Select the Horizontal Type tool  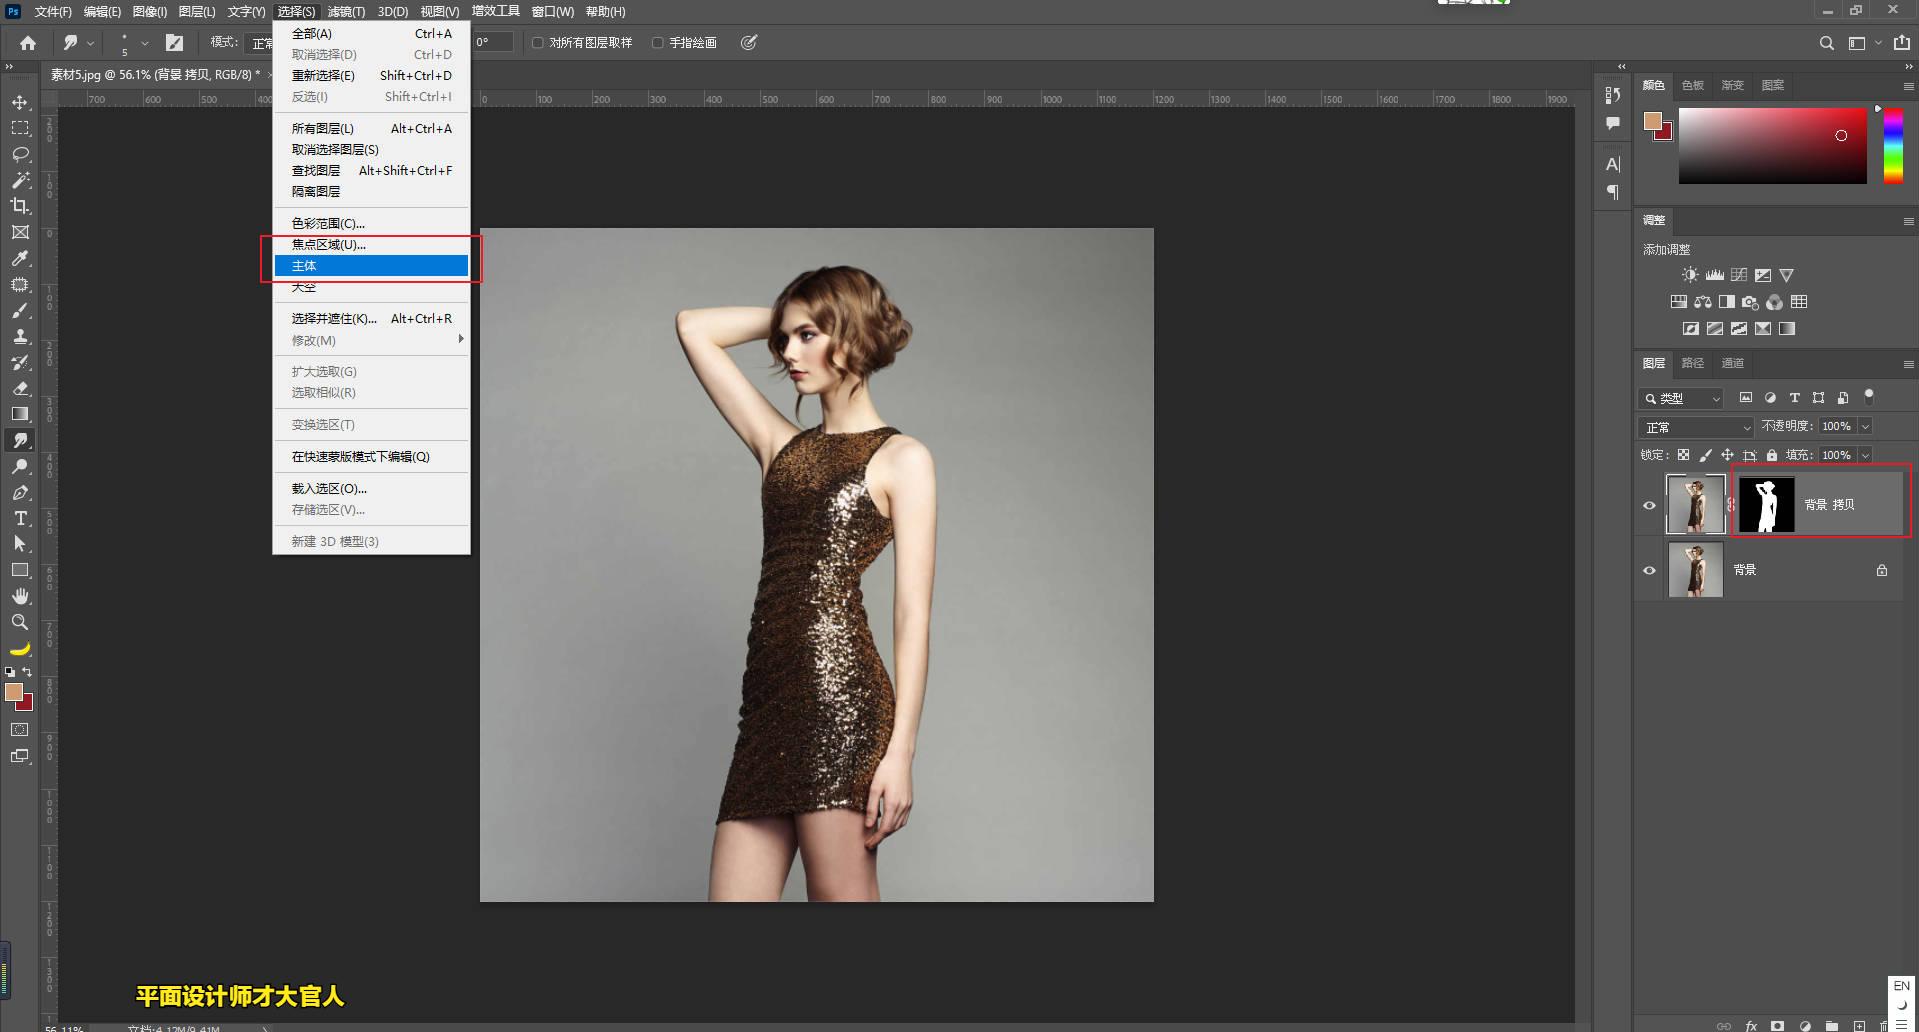(x=20, y=518)
